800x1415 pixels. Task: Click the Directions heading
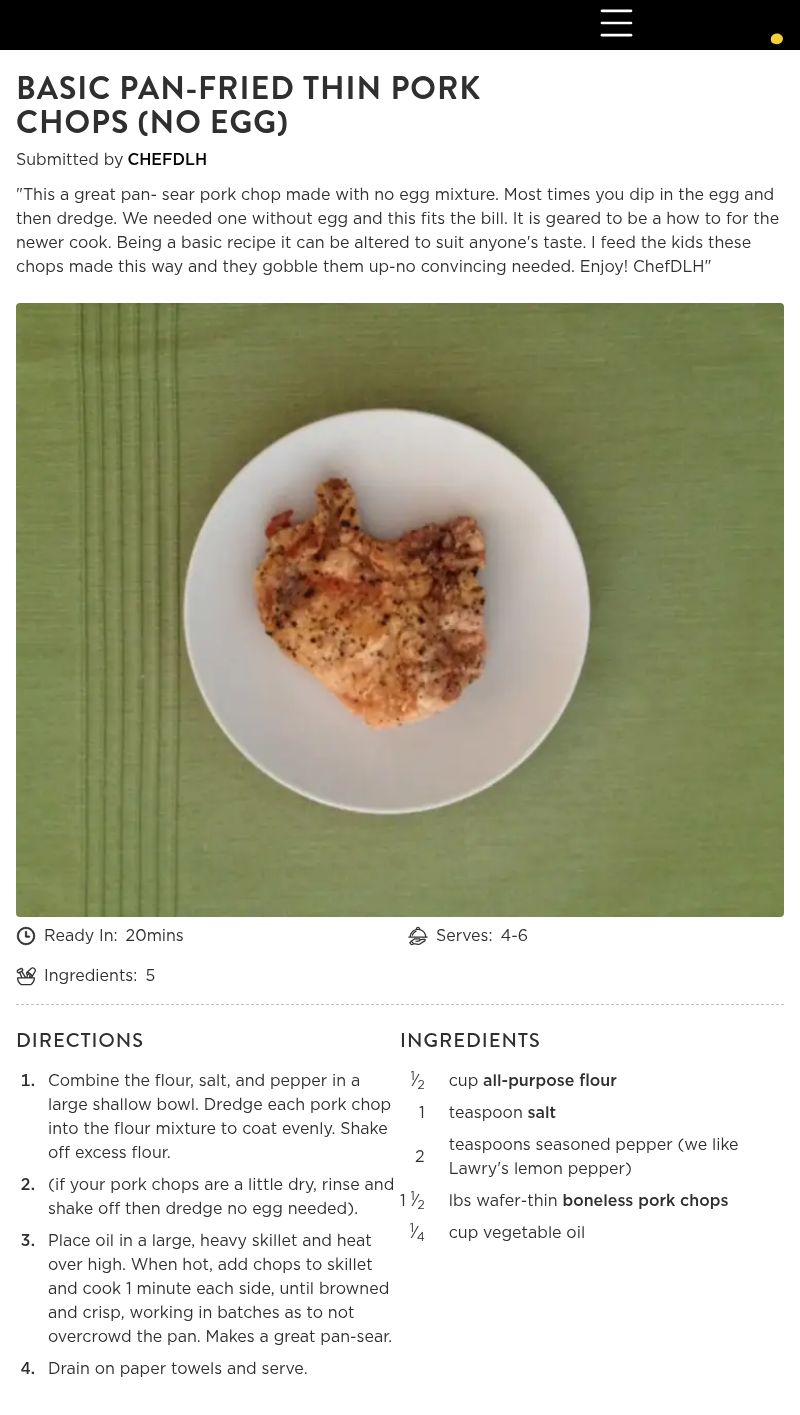[80, 1041]
